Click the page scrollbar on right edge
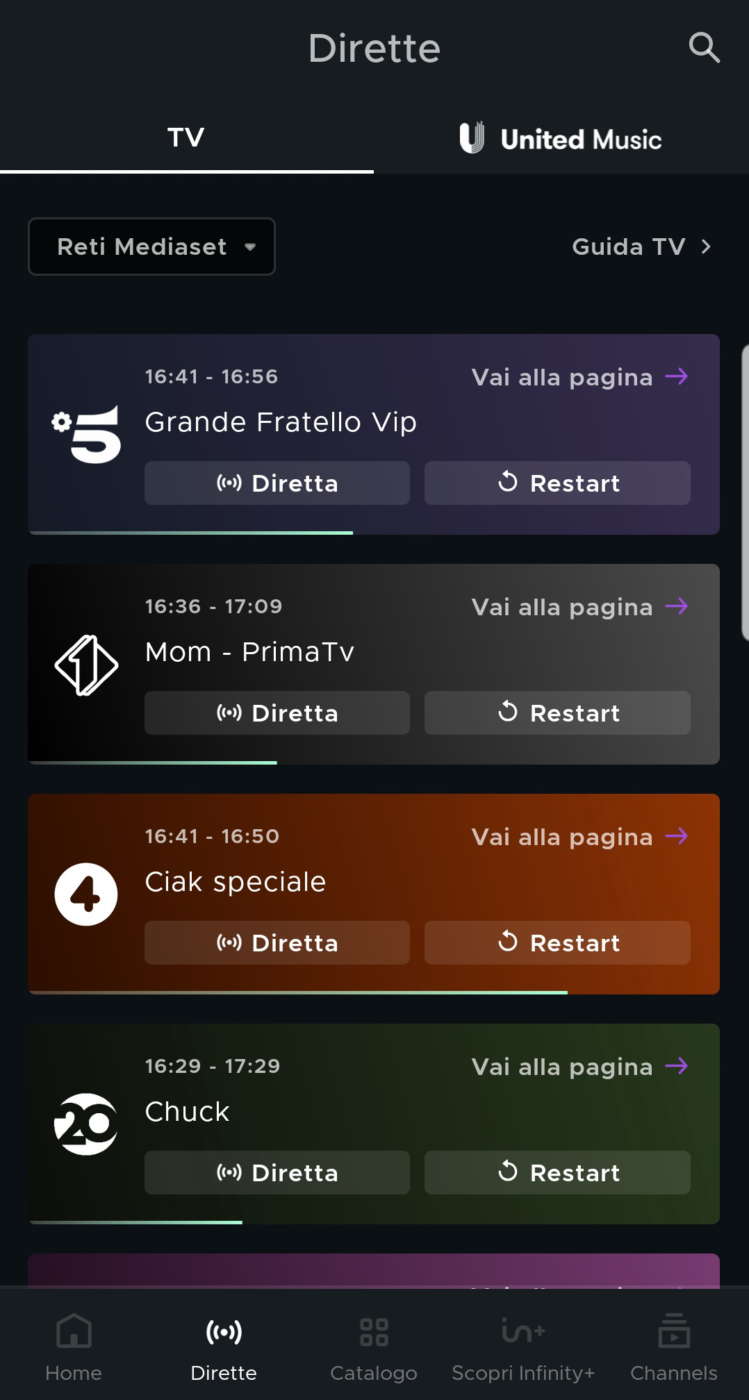Viewport: 749px width, 1400px height. click(744, 490)
